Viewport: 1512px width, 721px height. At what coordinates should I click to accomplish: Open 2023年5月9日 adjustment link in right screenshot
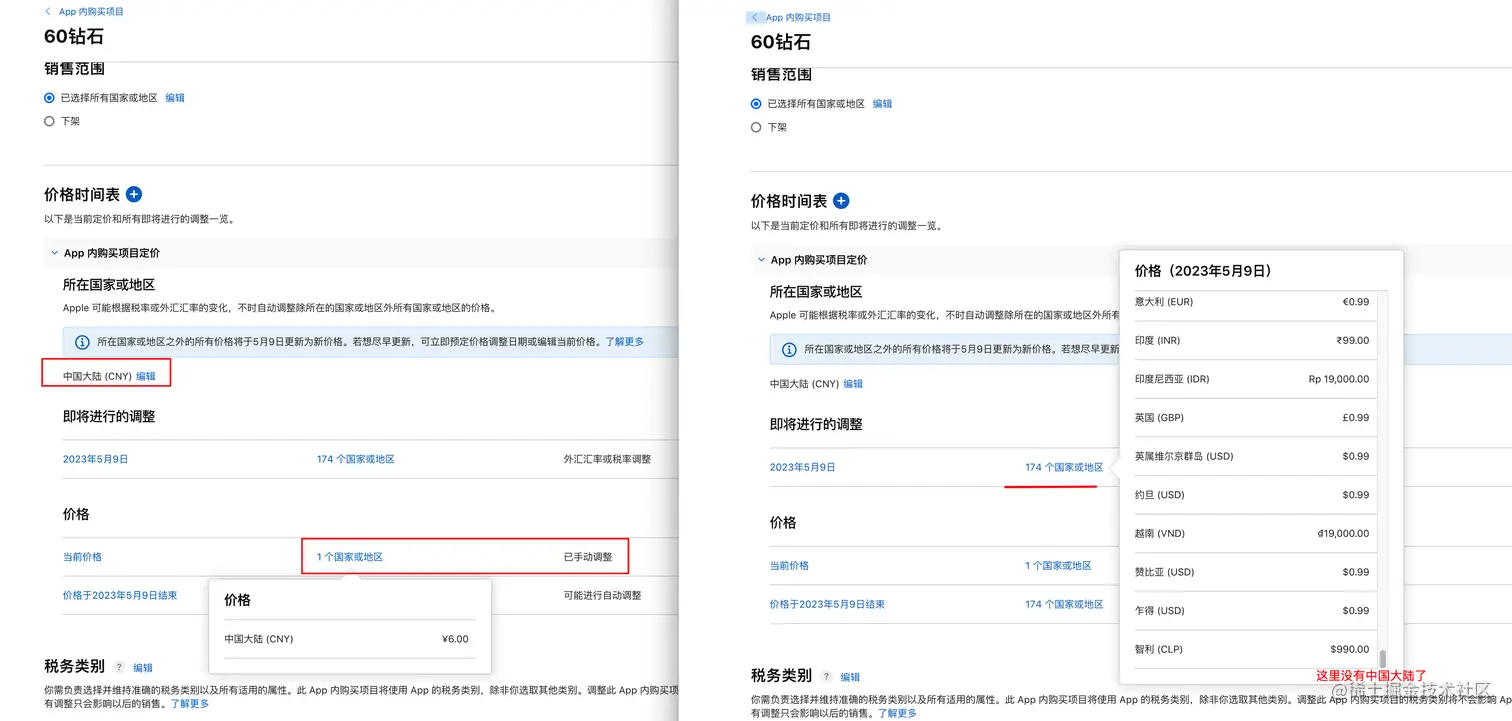tap(803, 467)
